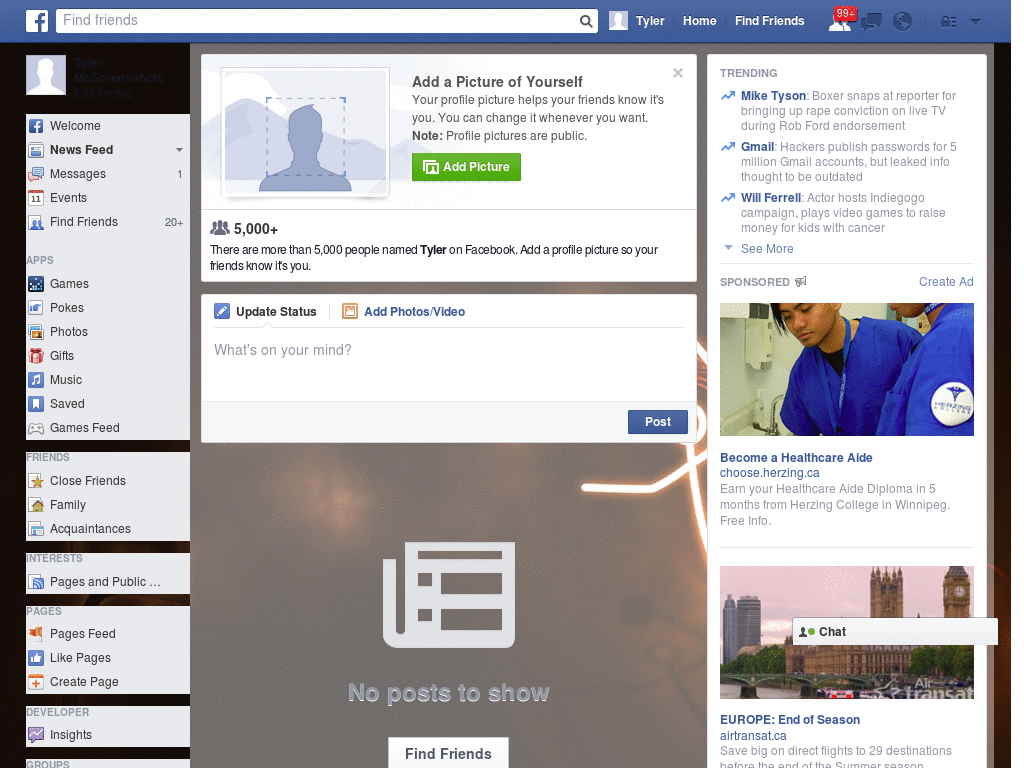Click the Family house icon
The width and height of the screenshot is (1024, 768).
click(x=36, y=505)
